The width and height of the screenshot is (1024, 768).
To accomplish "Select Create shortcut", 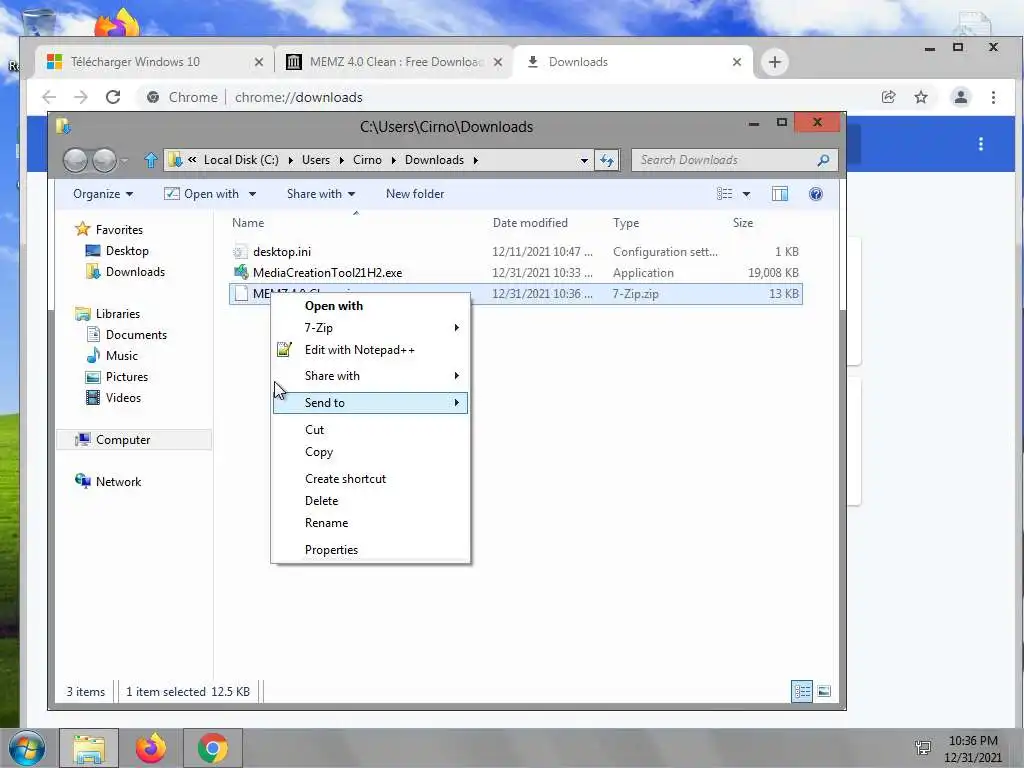I will coord(370,479).
